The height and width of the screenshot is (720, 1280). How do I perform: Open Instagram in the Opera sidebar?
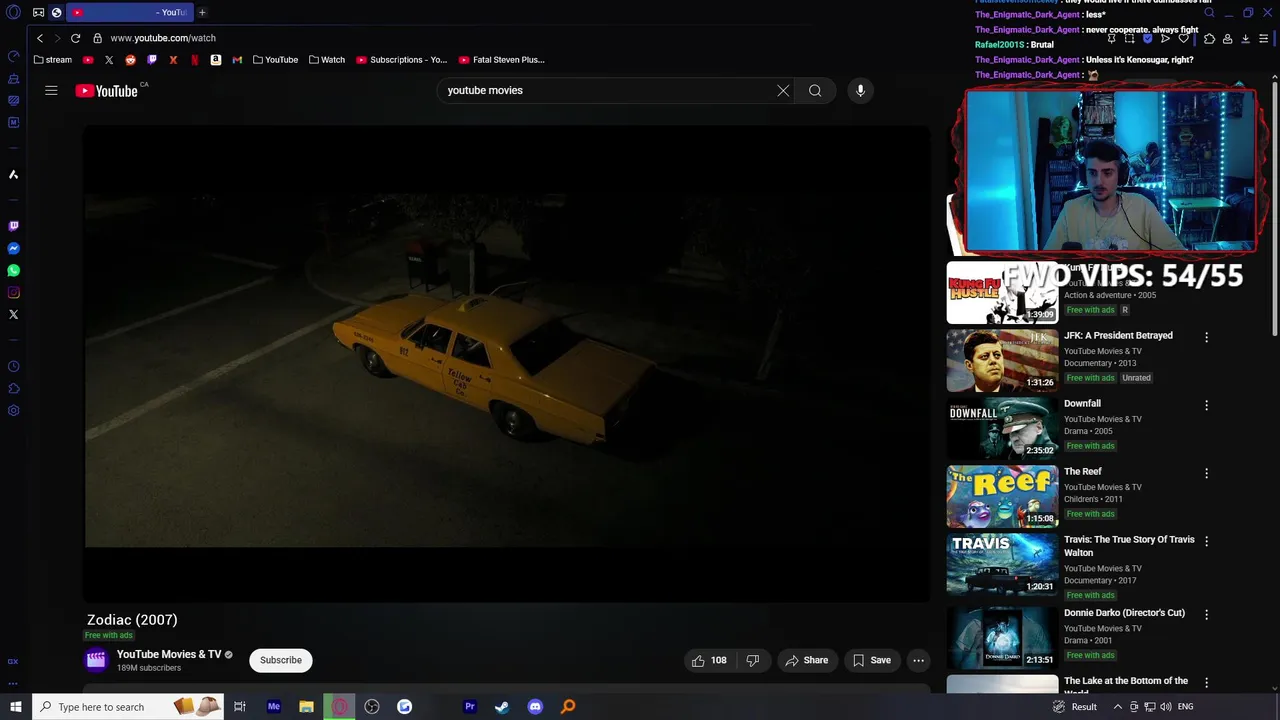click(x=13, y=292)
